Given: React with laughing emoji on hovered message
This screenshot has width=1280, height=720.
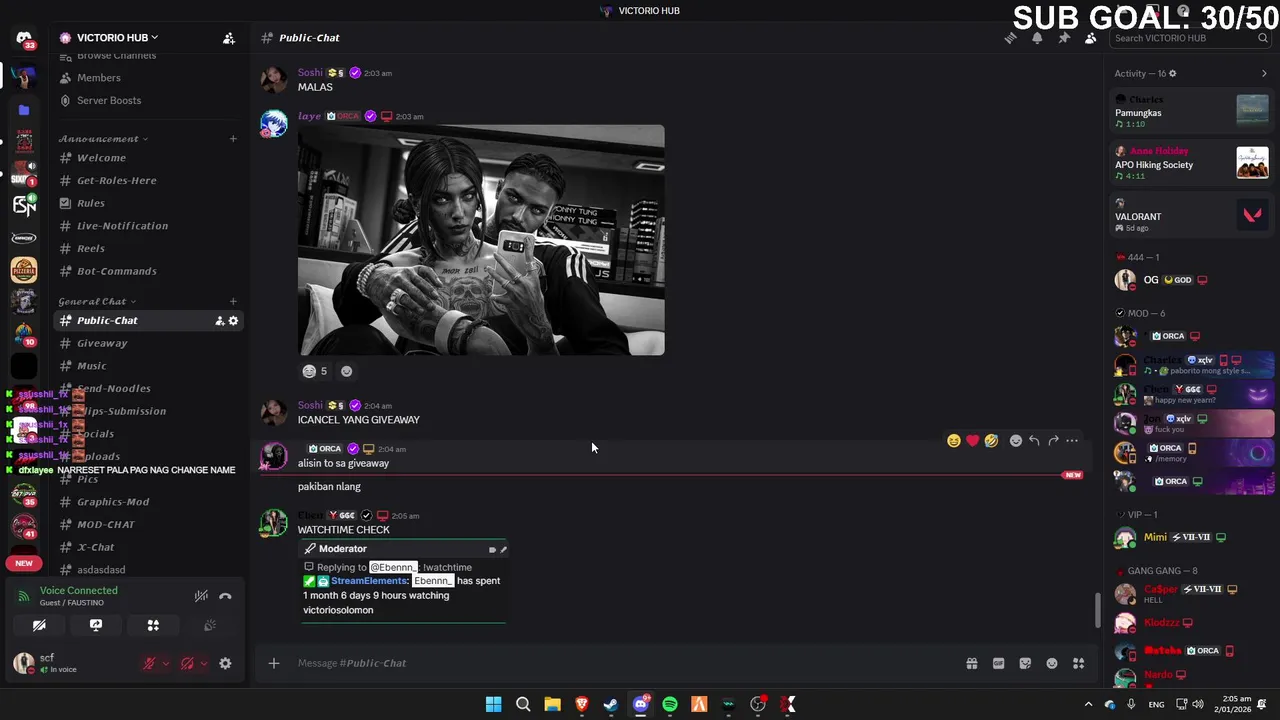Looking at the screenshot, I should 954,441.
